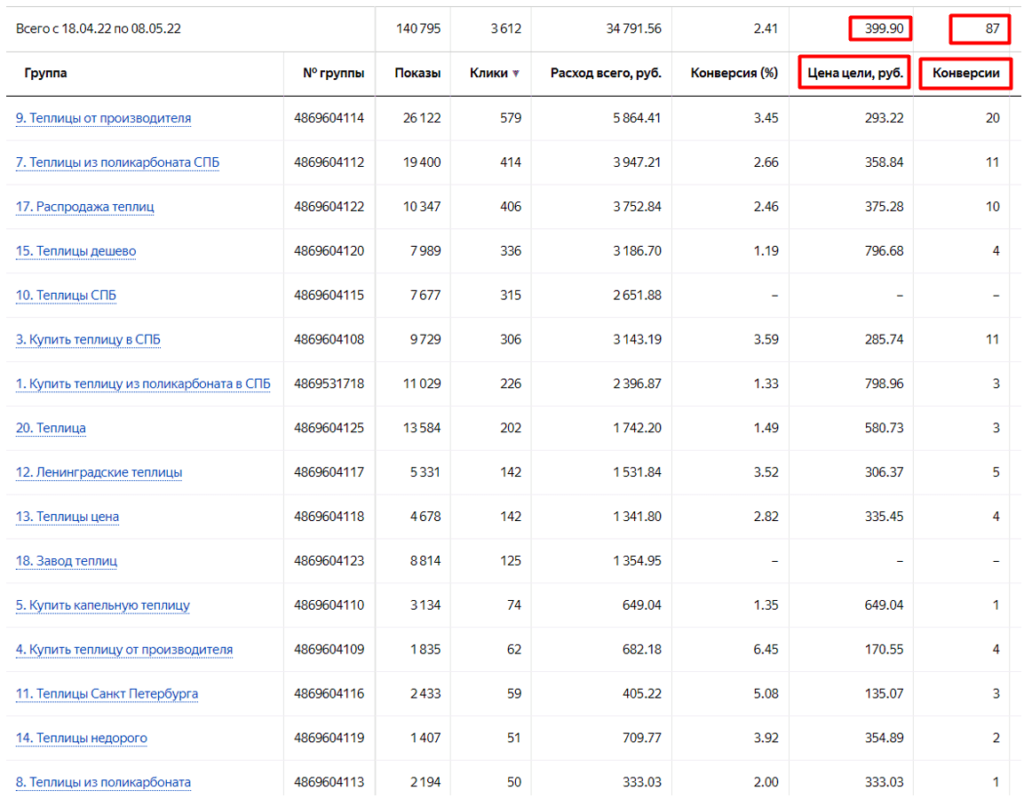1024x806 pixels.
Task: Click the 14. Теплицы недорого link
Action: coord(81,738)
